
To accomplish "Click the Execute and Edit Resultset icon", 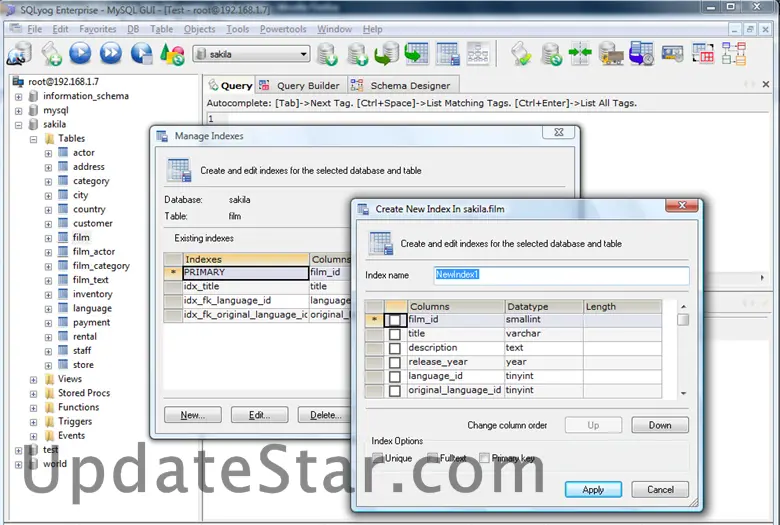I will tap(142, 54).
